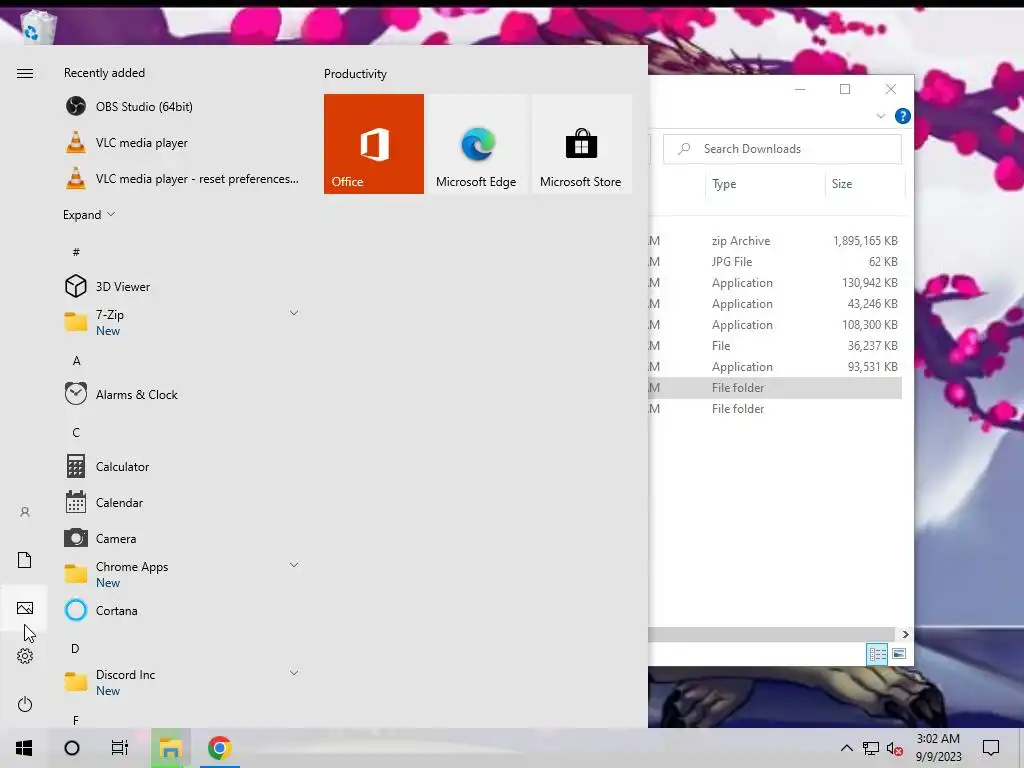
Task: Select the last File folder row
Action: pos(775,408)
